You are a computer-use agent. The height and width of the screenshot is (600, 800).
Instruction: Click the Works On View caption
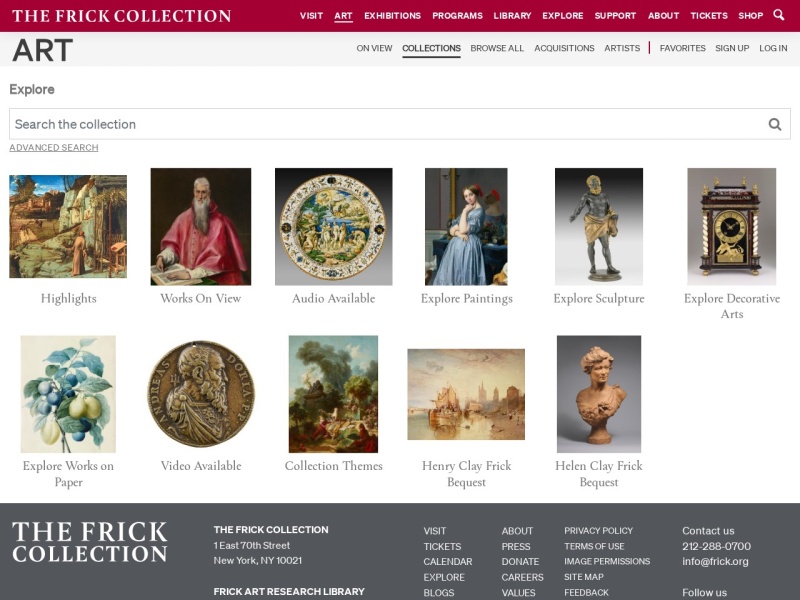tap(201, 298)
